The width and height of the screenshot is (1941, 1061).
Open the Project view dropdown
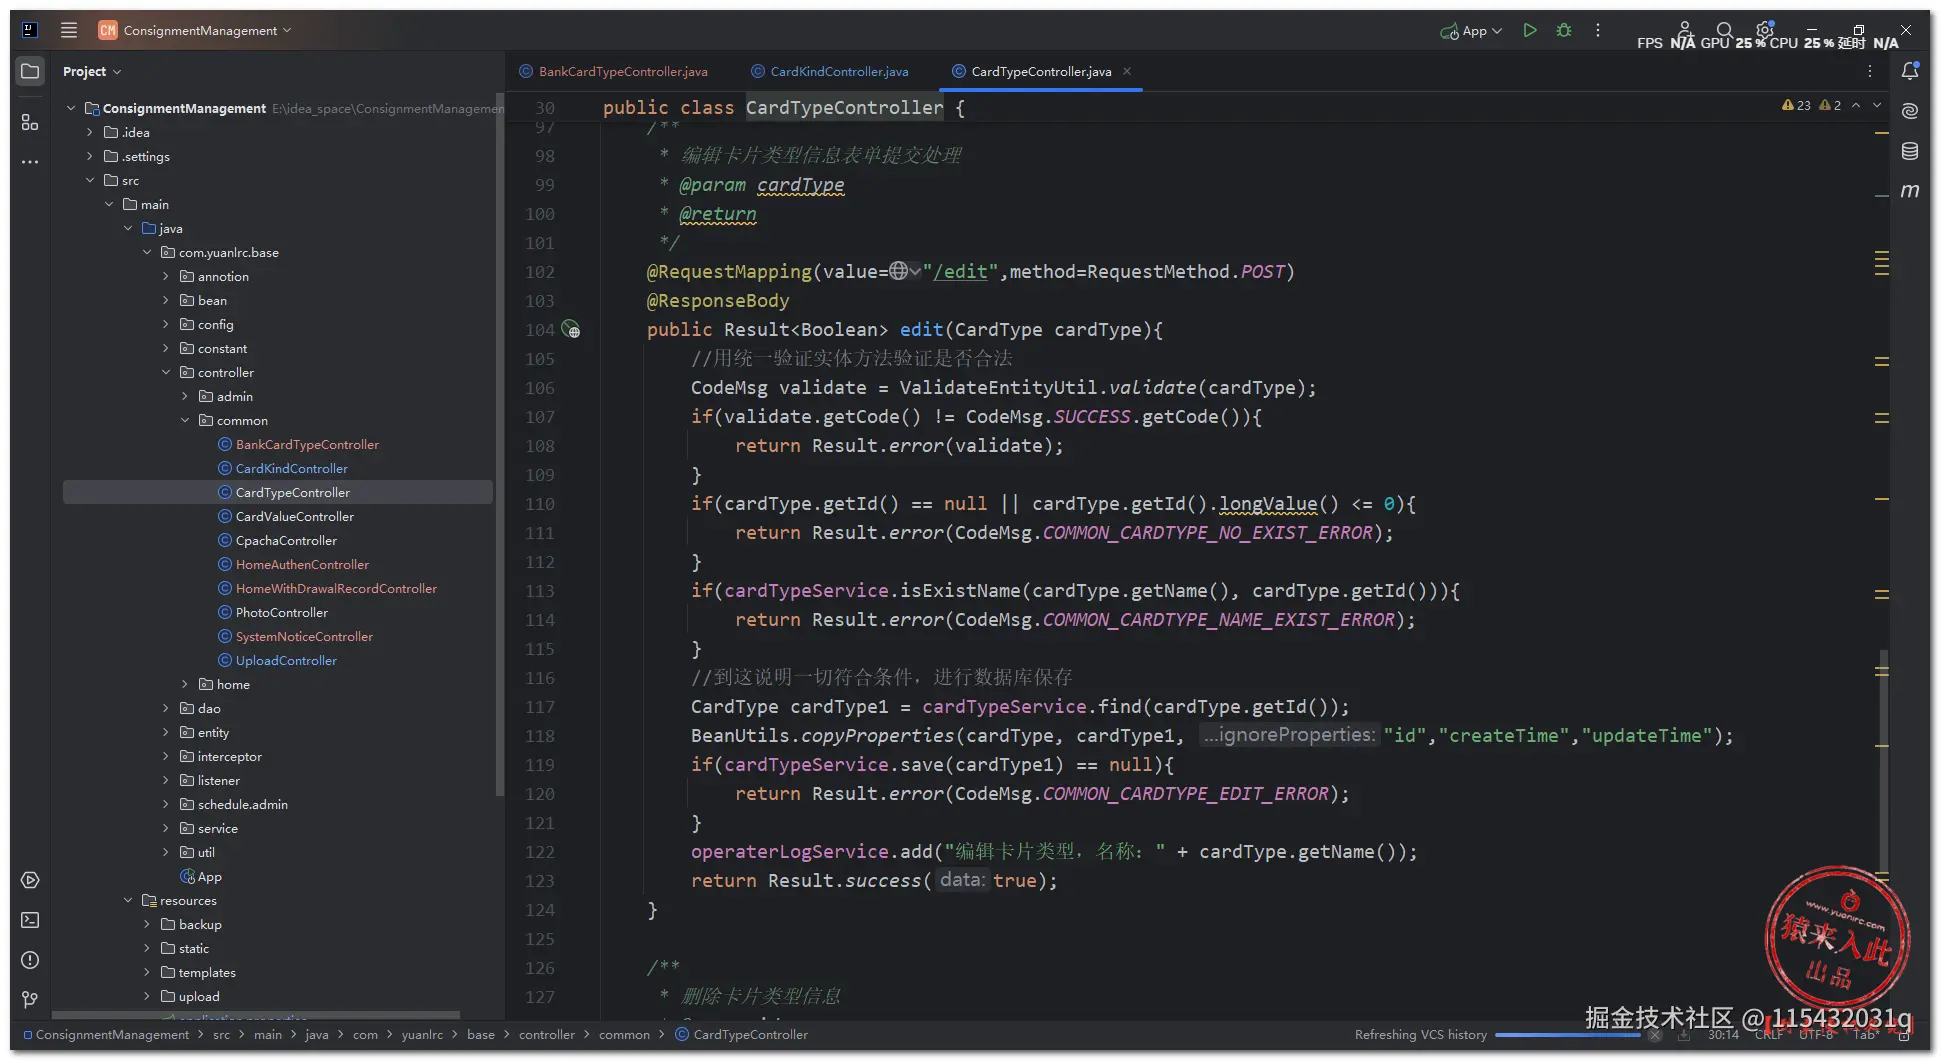92,71
